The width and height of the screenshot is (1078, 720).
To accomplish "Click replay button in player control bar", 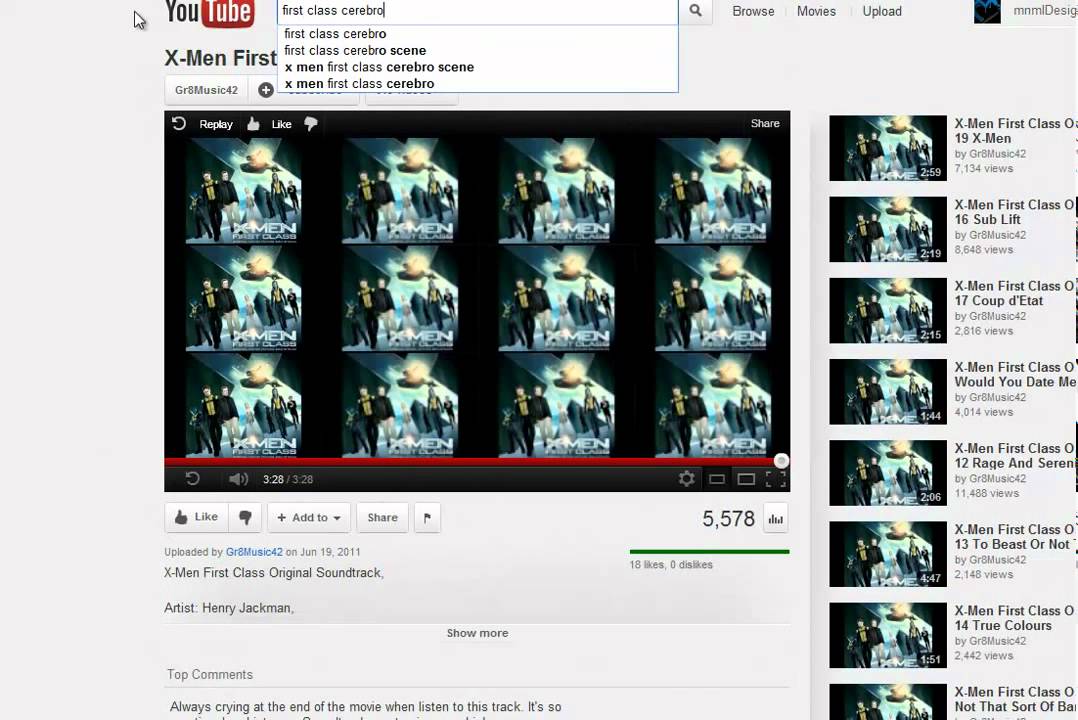I will pos(192,479).
